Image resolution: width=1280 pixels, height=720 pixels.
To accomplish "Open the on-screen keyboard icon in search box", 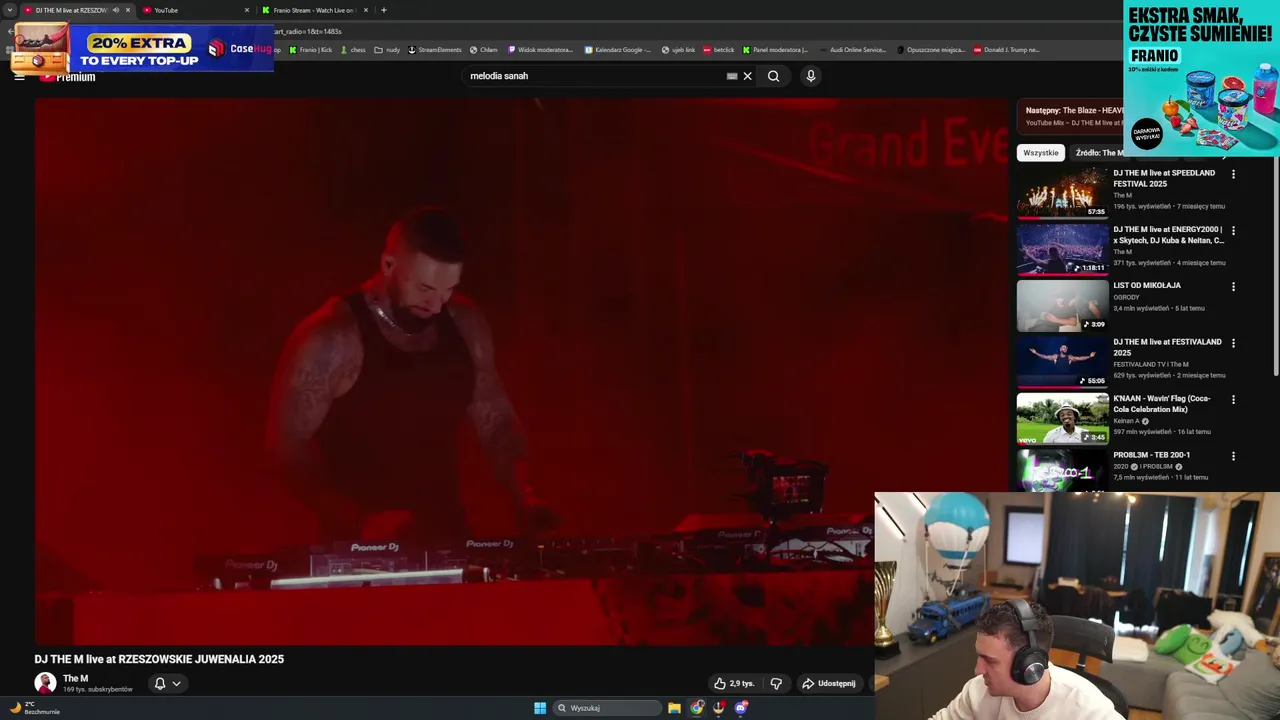I will [732, 76].
